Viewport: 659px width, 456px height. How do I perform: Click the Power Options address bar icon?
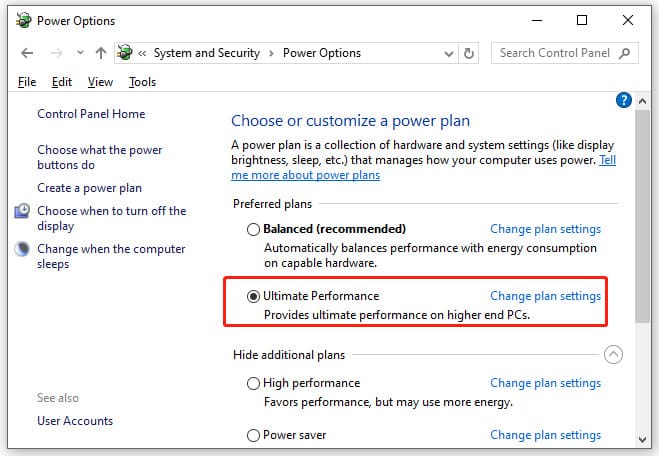point(125,53)
